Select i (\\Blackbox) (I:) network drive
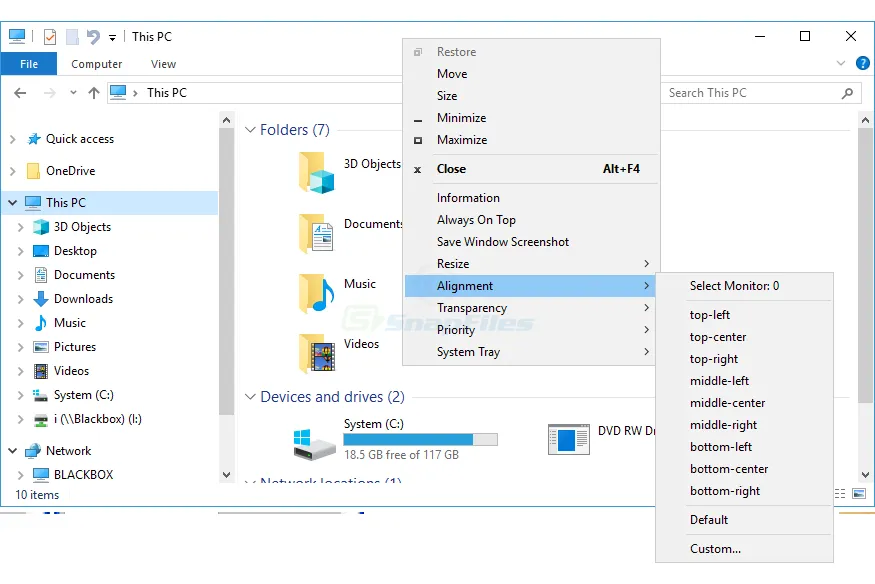 [98, 419]
